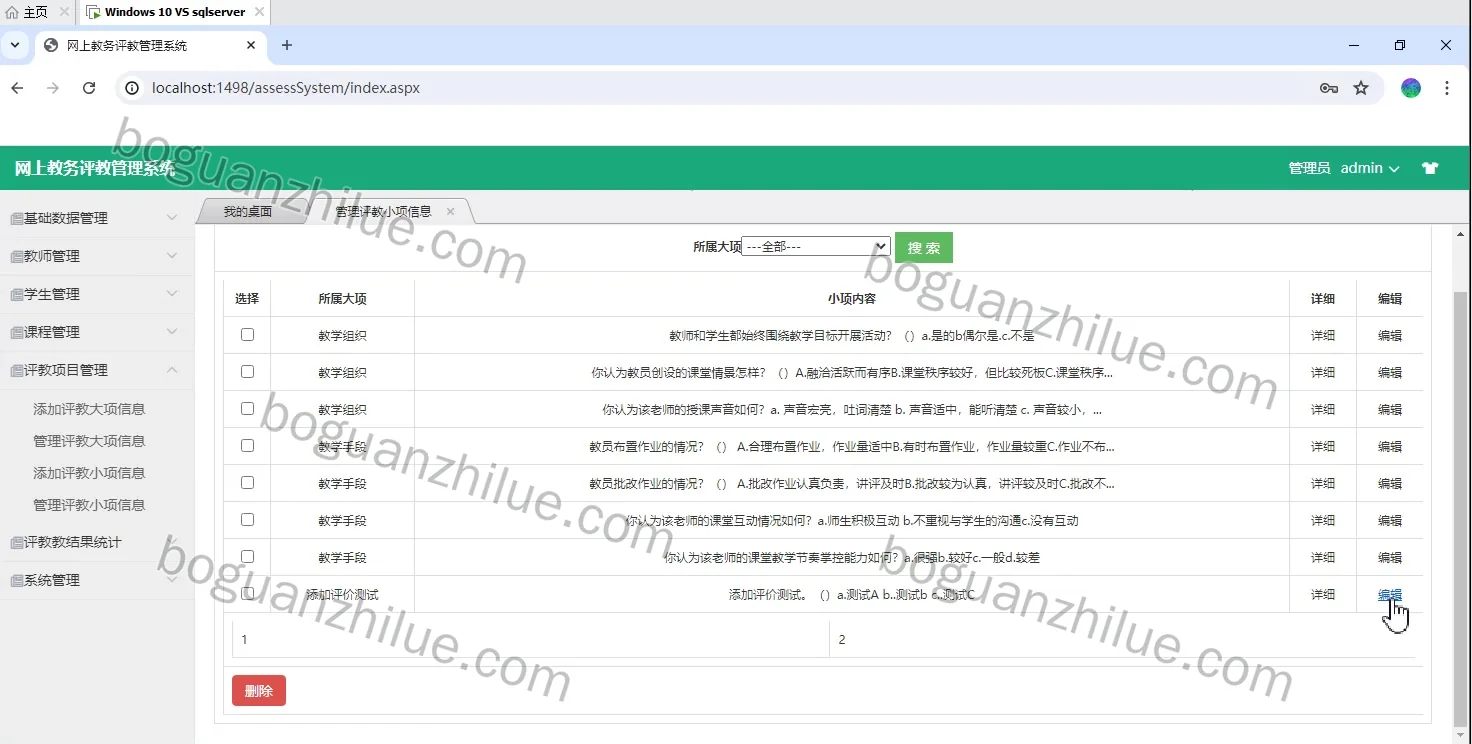This screenshot has width=1472, height=744.
Task: Bookmark this page with star icon
Action: [x=1361, y=88]
